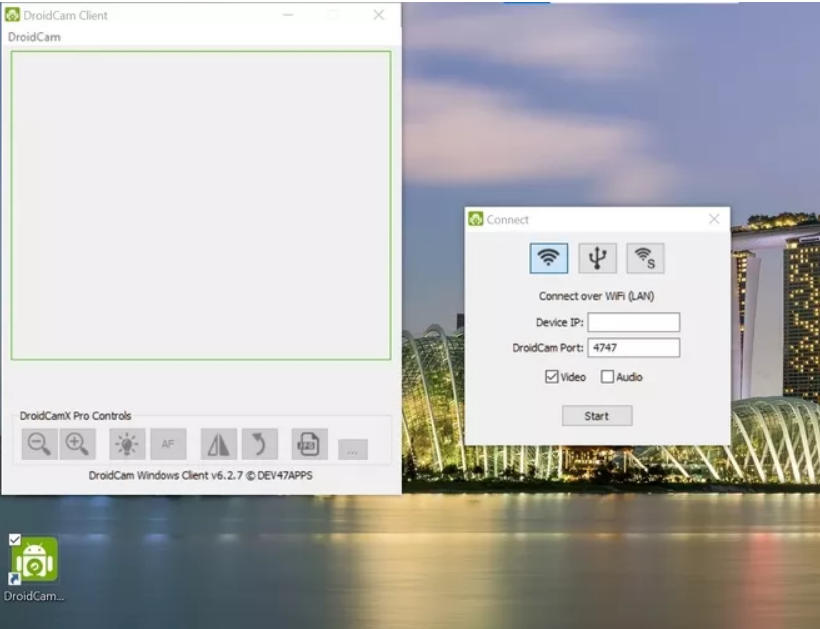Click the rotate video icon
The height and width of the screenshot is (629, 820).
point(260,444)
